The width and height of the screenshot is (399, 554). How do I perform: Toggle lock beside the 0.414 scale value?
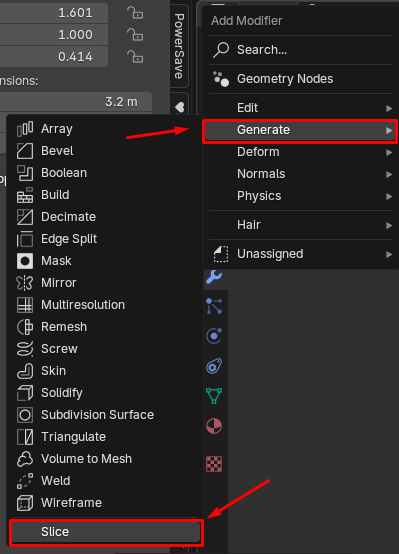point(135,57)
